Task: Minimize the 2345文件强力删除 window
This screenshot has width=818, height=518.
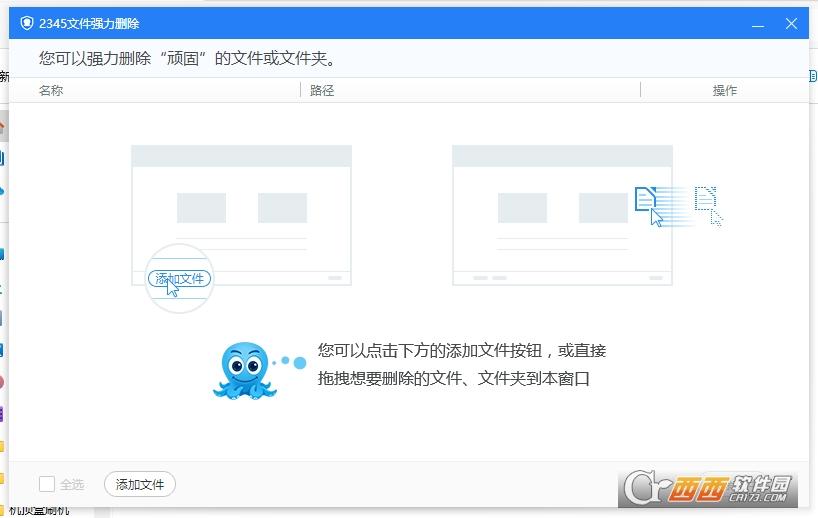Action: point(758,24)
